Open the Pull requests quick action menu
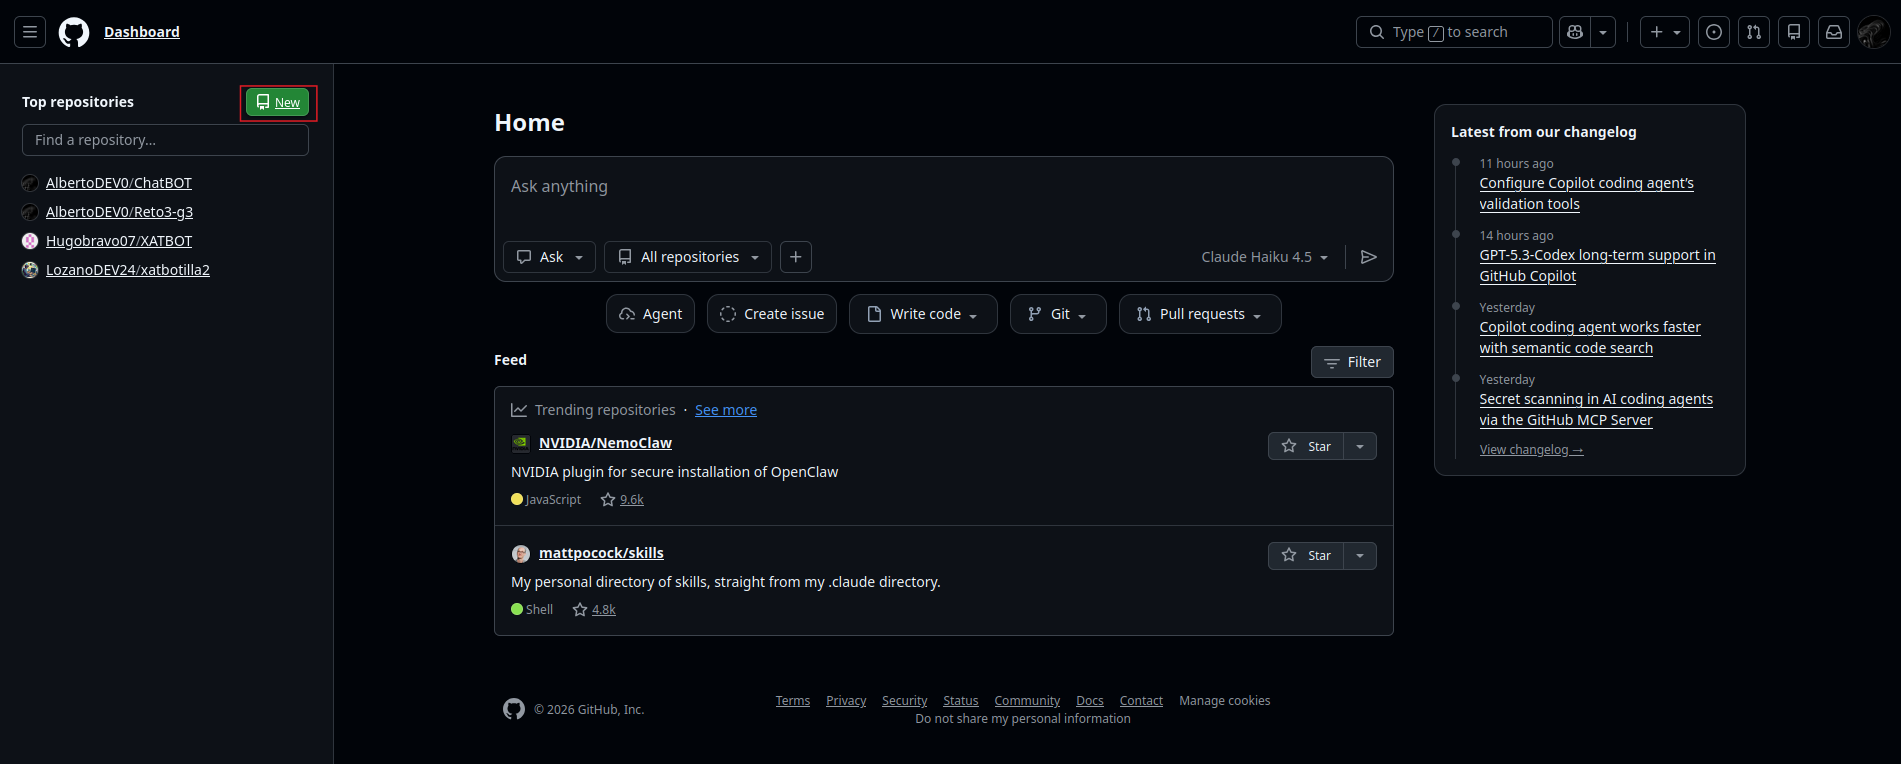1901x764 pixels. (1200, 314)
